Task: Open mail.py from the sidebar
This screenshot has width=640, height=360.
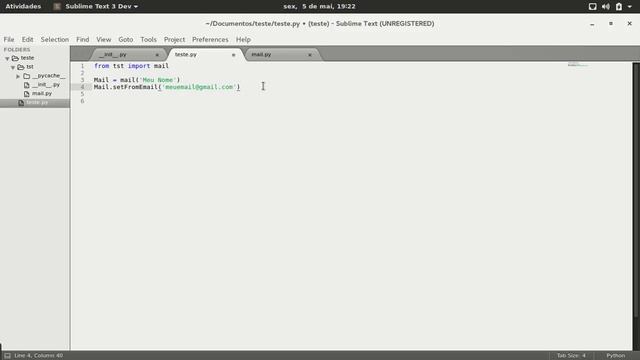Action: coord(42,93)
